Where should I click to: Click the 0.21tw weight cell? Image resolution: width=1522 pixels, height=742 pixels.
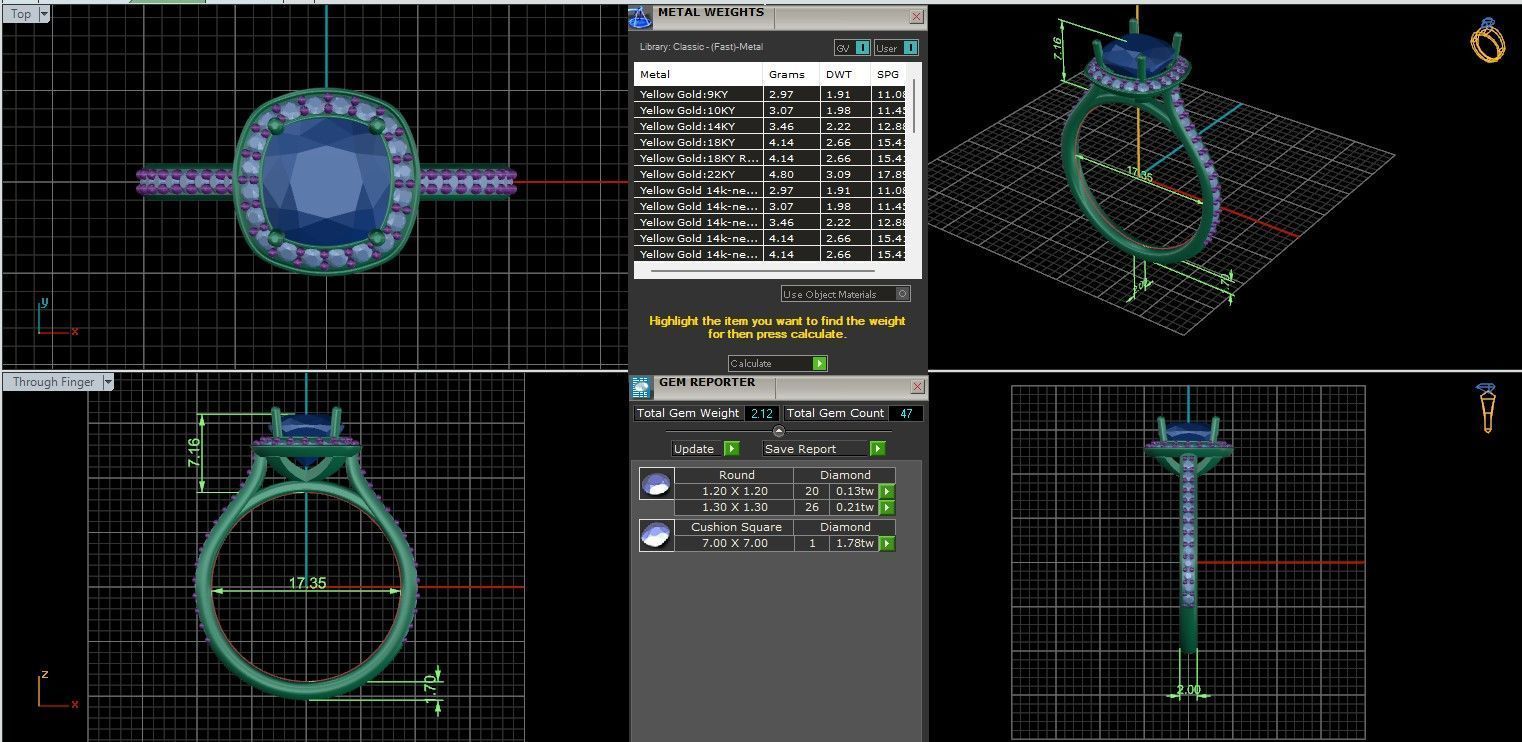(x=854, y=507)
